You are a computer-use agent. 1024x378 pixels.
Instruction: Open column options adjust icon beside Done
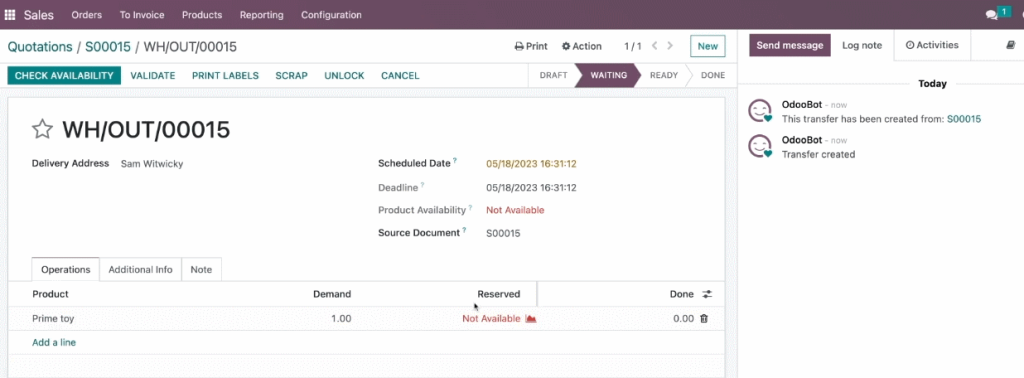coord(707,294)
